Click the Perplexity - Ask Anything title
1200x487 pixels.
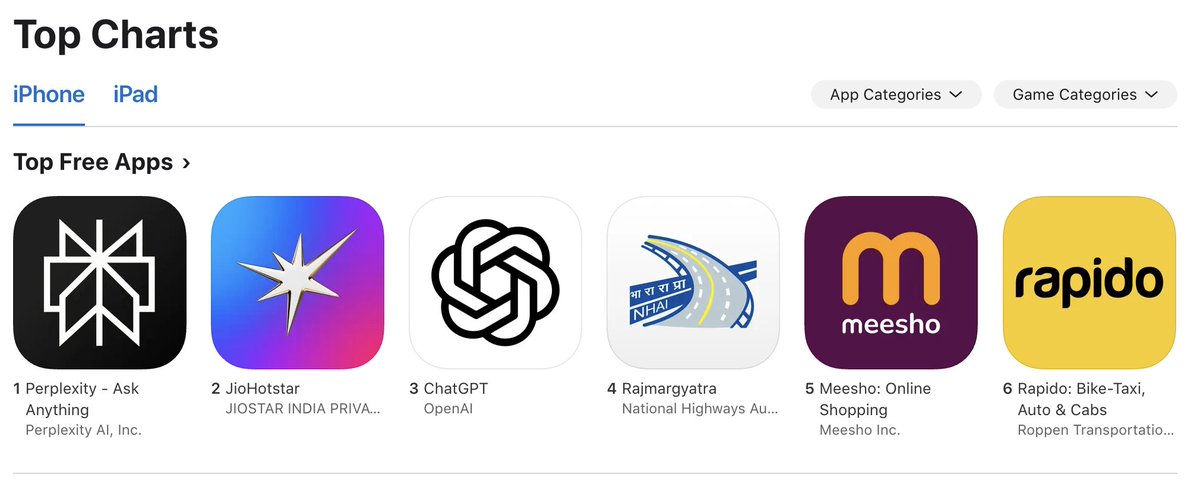[82, 399]
